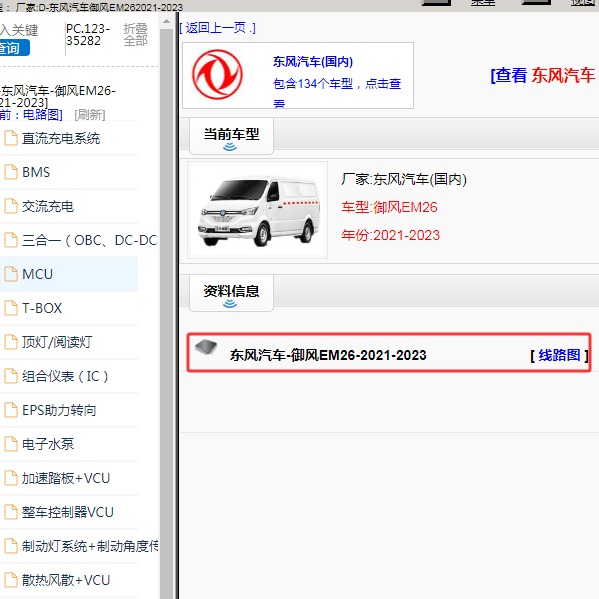Click the Dongfeng red logo image
The width and height of the screenshot is (599, 599).
click(x=217, y=75)
